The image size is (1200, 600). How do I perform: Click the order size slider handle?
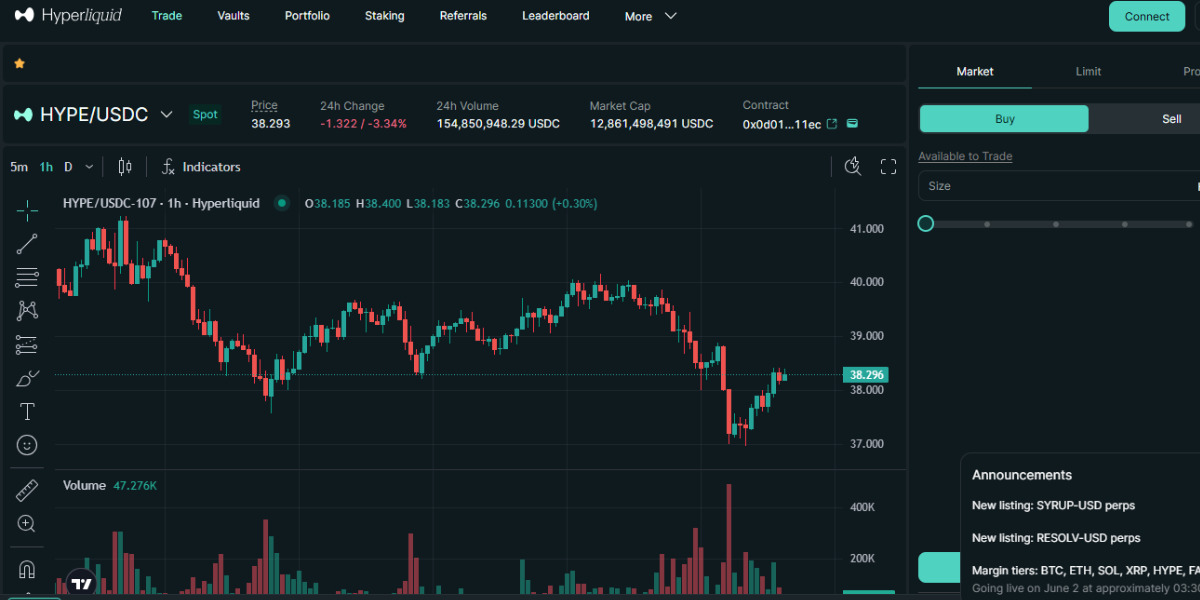pyautogui.click(x=926, y=223)
